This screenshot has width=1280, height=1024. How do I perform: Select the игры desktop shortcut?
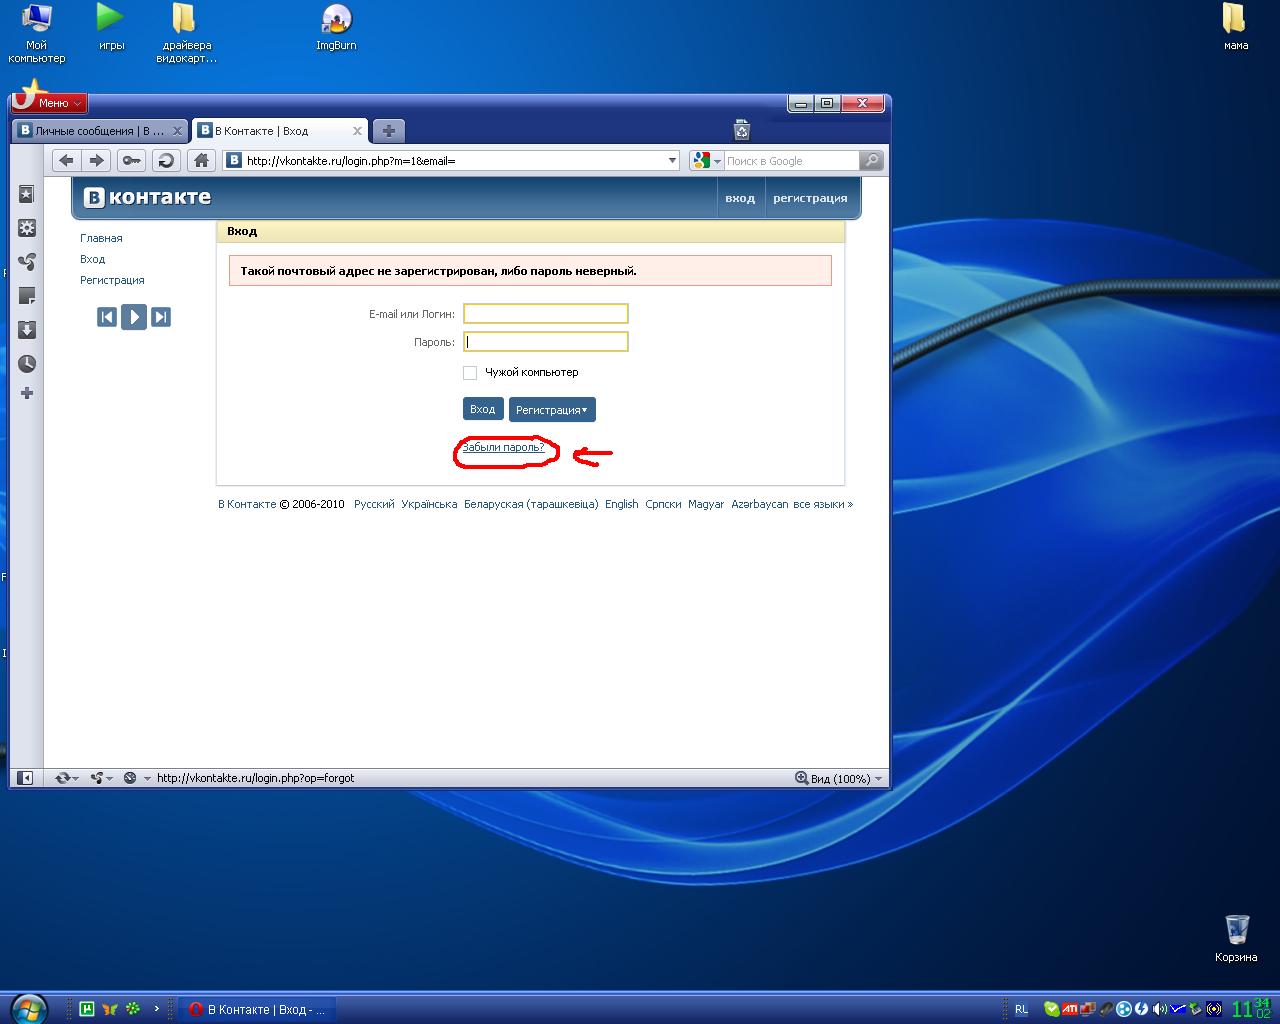(111, 28)
